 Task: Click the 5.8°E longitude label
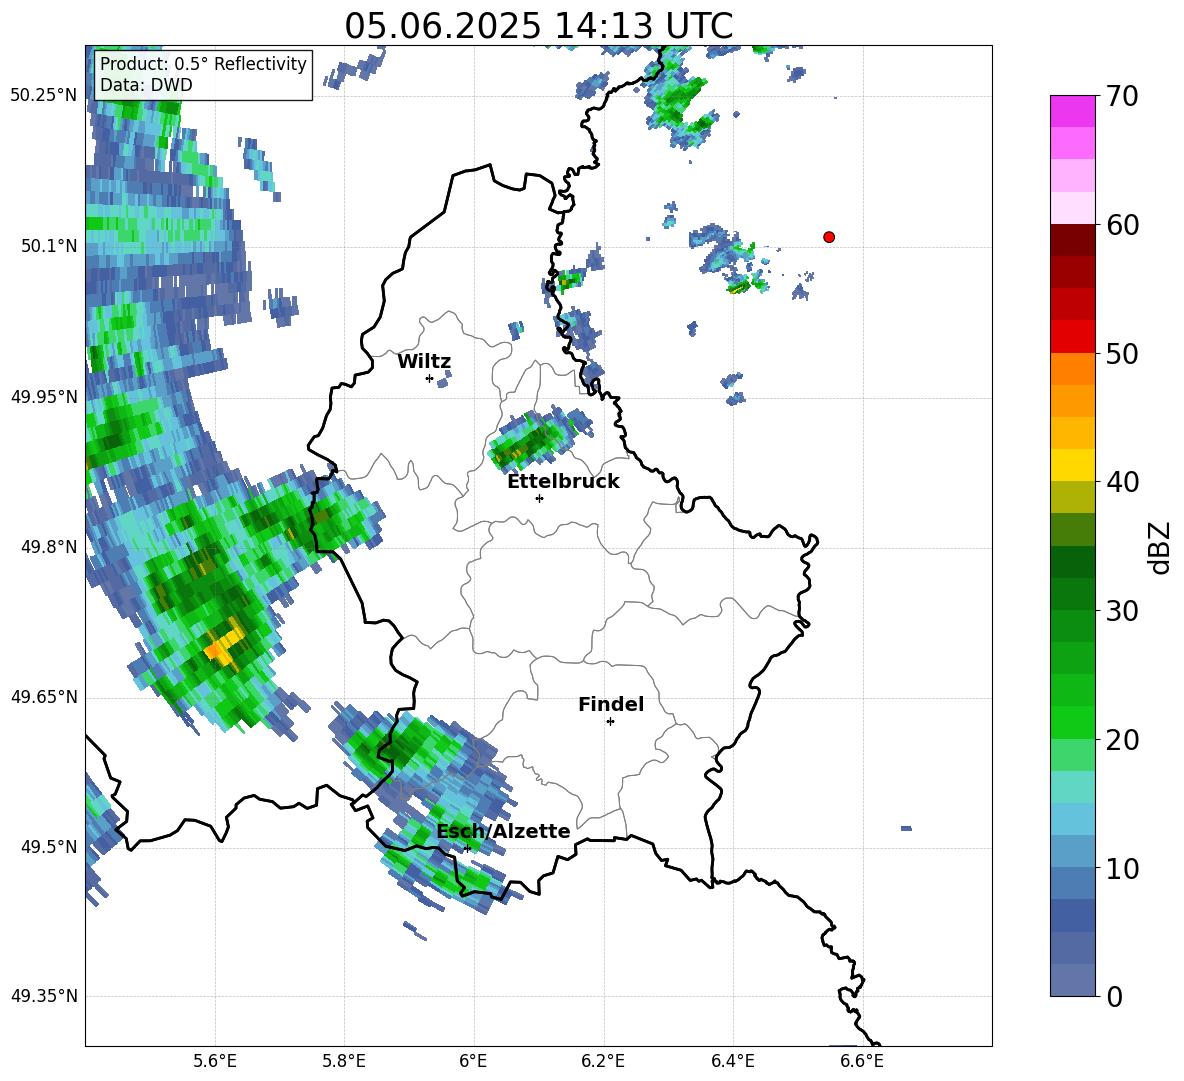(x=344, y=1061)
